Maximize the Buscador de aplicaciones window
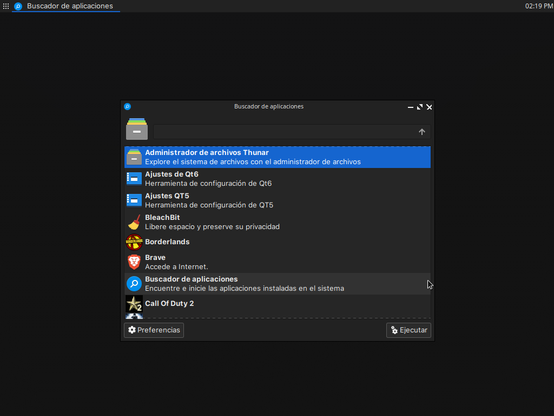This screenshot has height=416, width=554. (x=420, y=107)
